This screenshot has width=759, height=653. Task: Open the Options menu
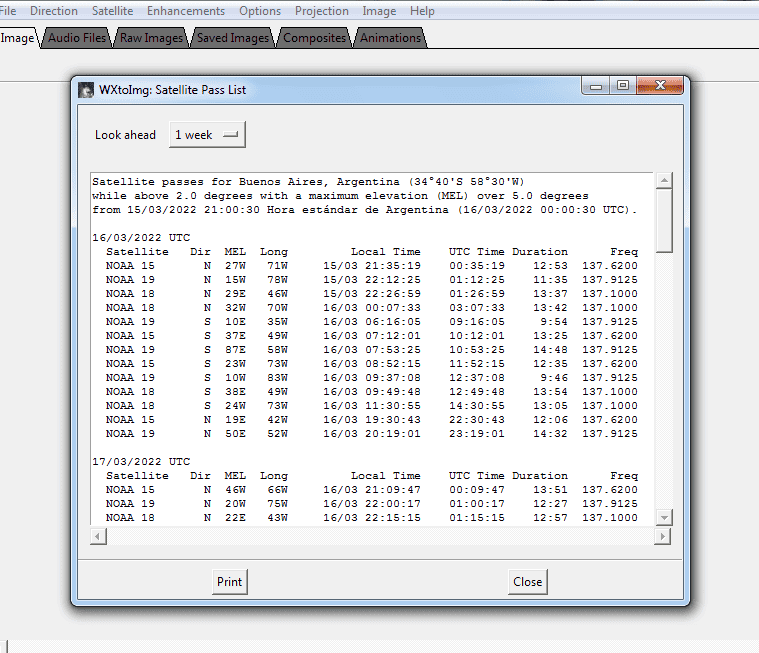pyautogui.click(x=260, y=11)
